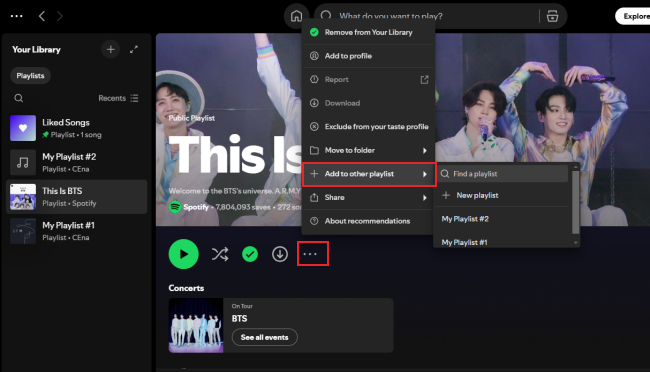Image resolution: width=650 pixels, height=372 pixels.
Task: Enable shuffle for the playlist
Action: click(x=220, y=254)
